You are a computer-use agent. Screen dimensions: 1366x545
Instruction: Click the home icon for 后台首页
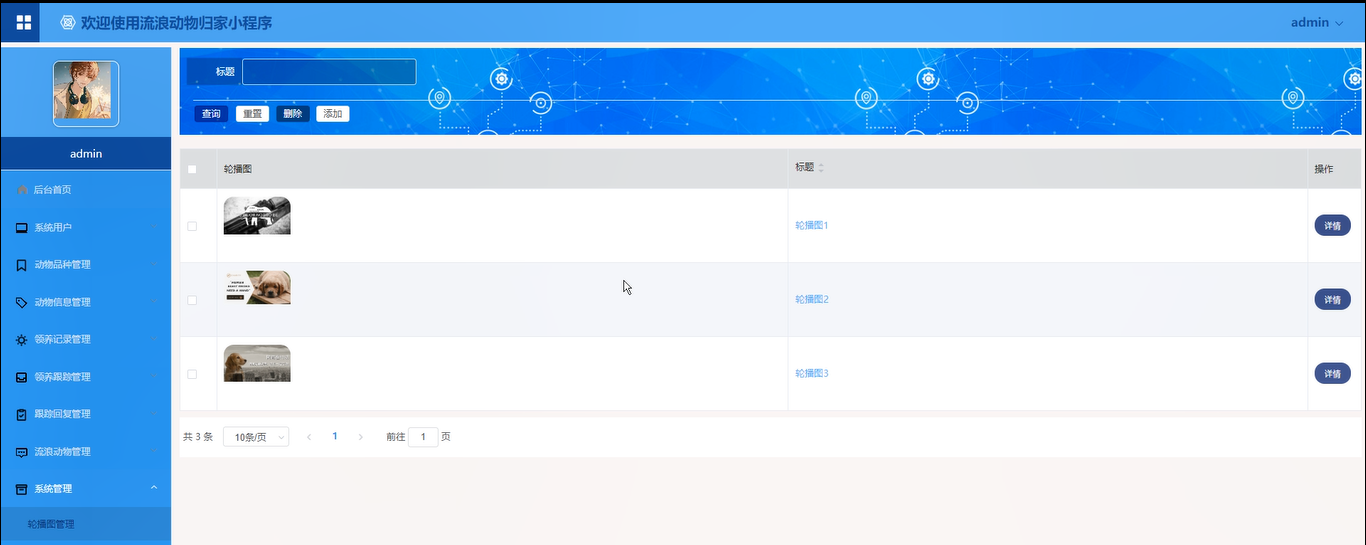(22, 190)
